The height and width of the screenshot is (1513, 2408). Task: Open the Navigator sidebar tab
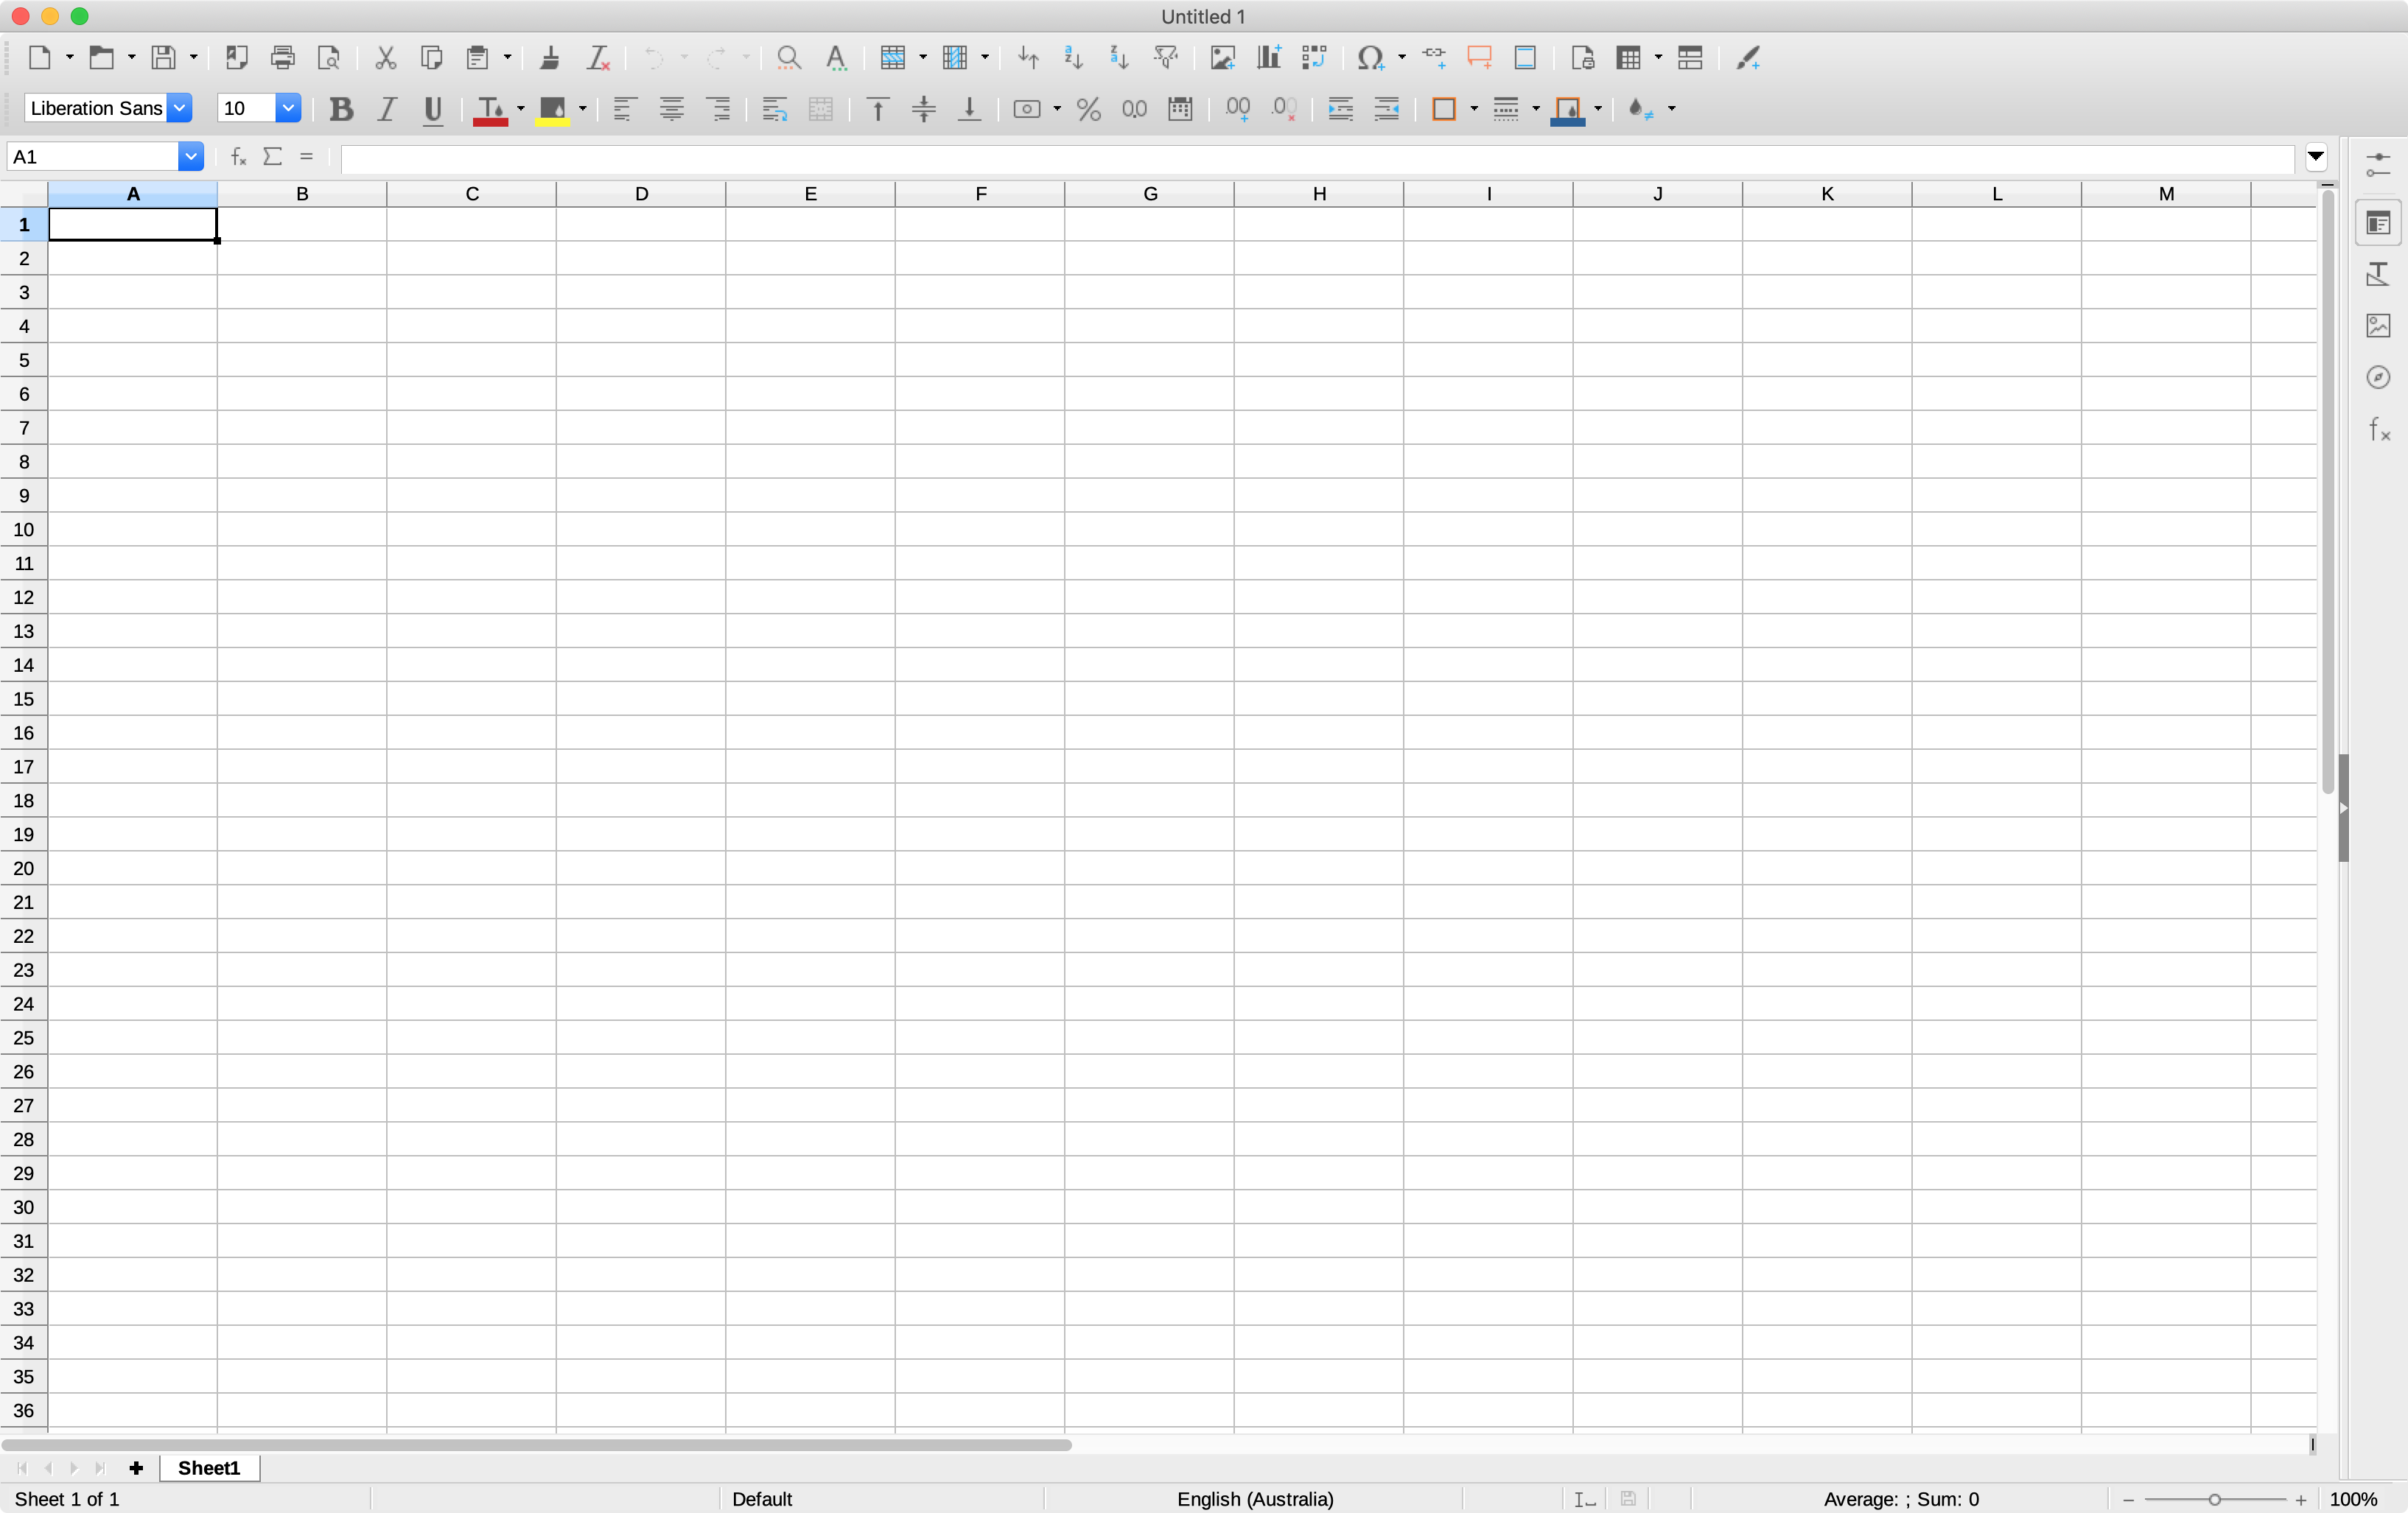(2380, 378)
